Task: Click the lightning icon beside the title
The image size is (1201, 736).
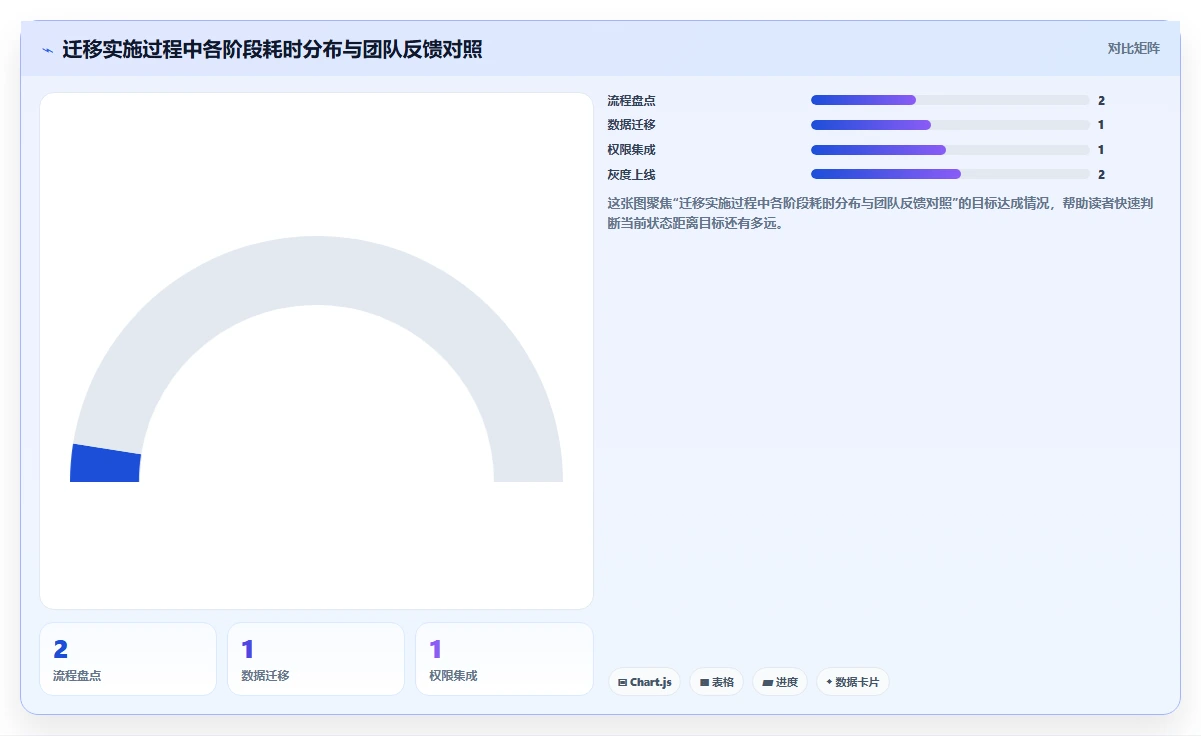Action: tap(48, 50)
